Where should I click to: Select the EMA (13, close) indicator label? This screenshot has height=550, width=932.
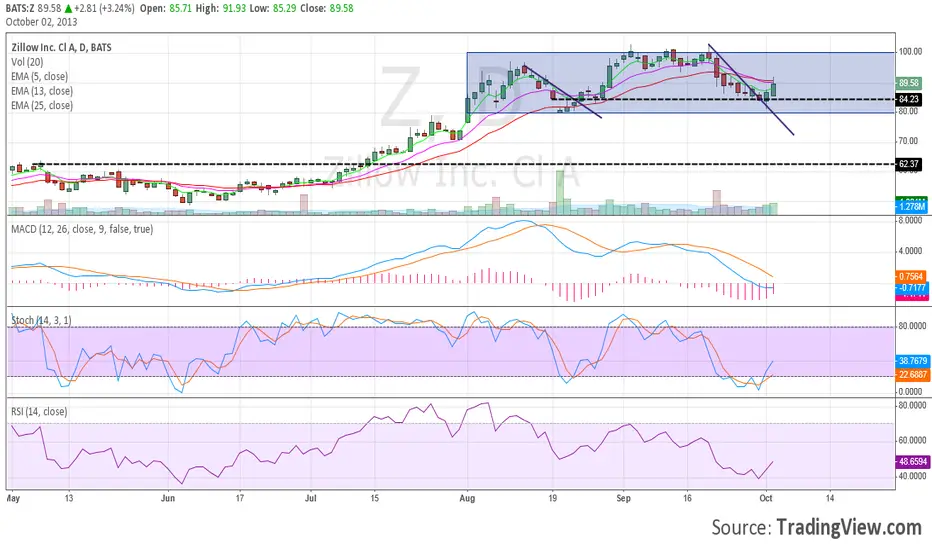point(42,91)
